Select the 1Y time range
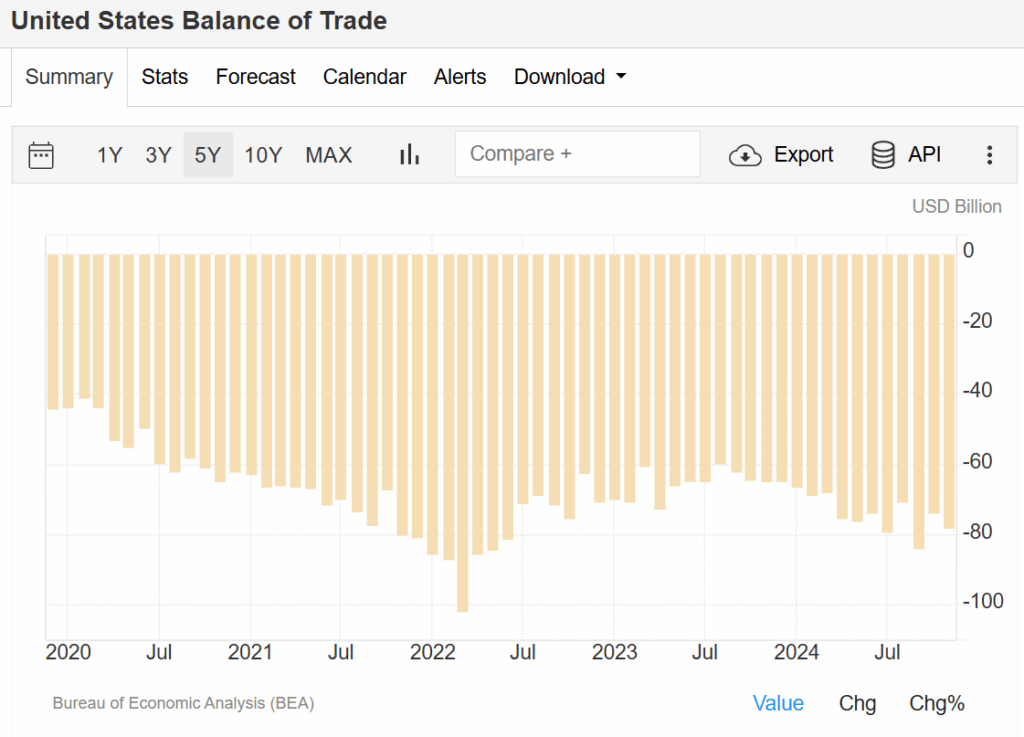 click(x=109, y=155)
